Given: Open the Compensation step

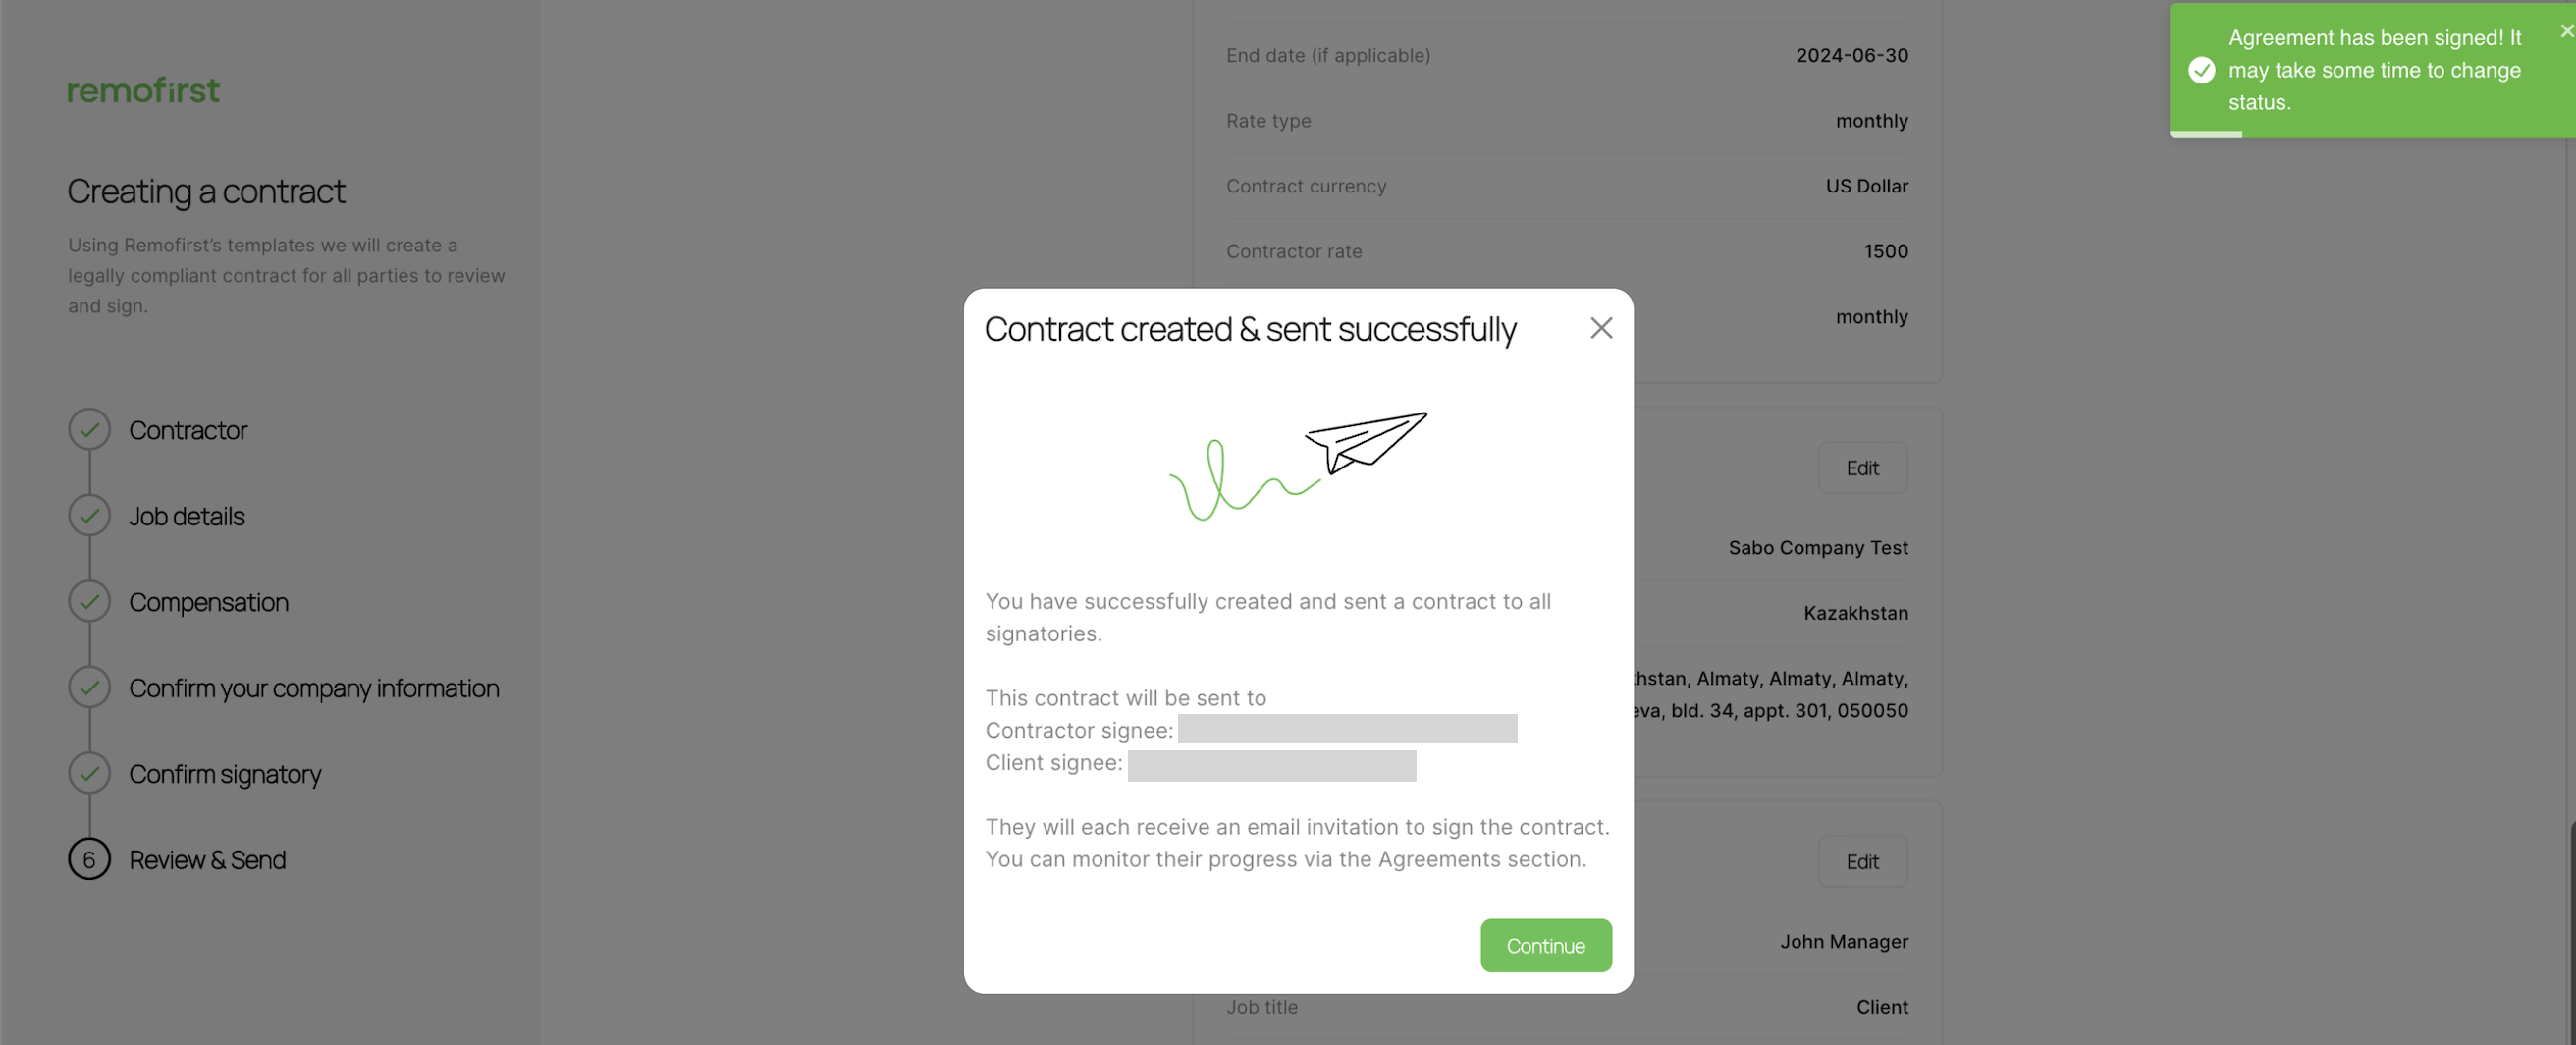Looking at the screenshot, I should [x=209, y=602].
